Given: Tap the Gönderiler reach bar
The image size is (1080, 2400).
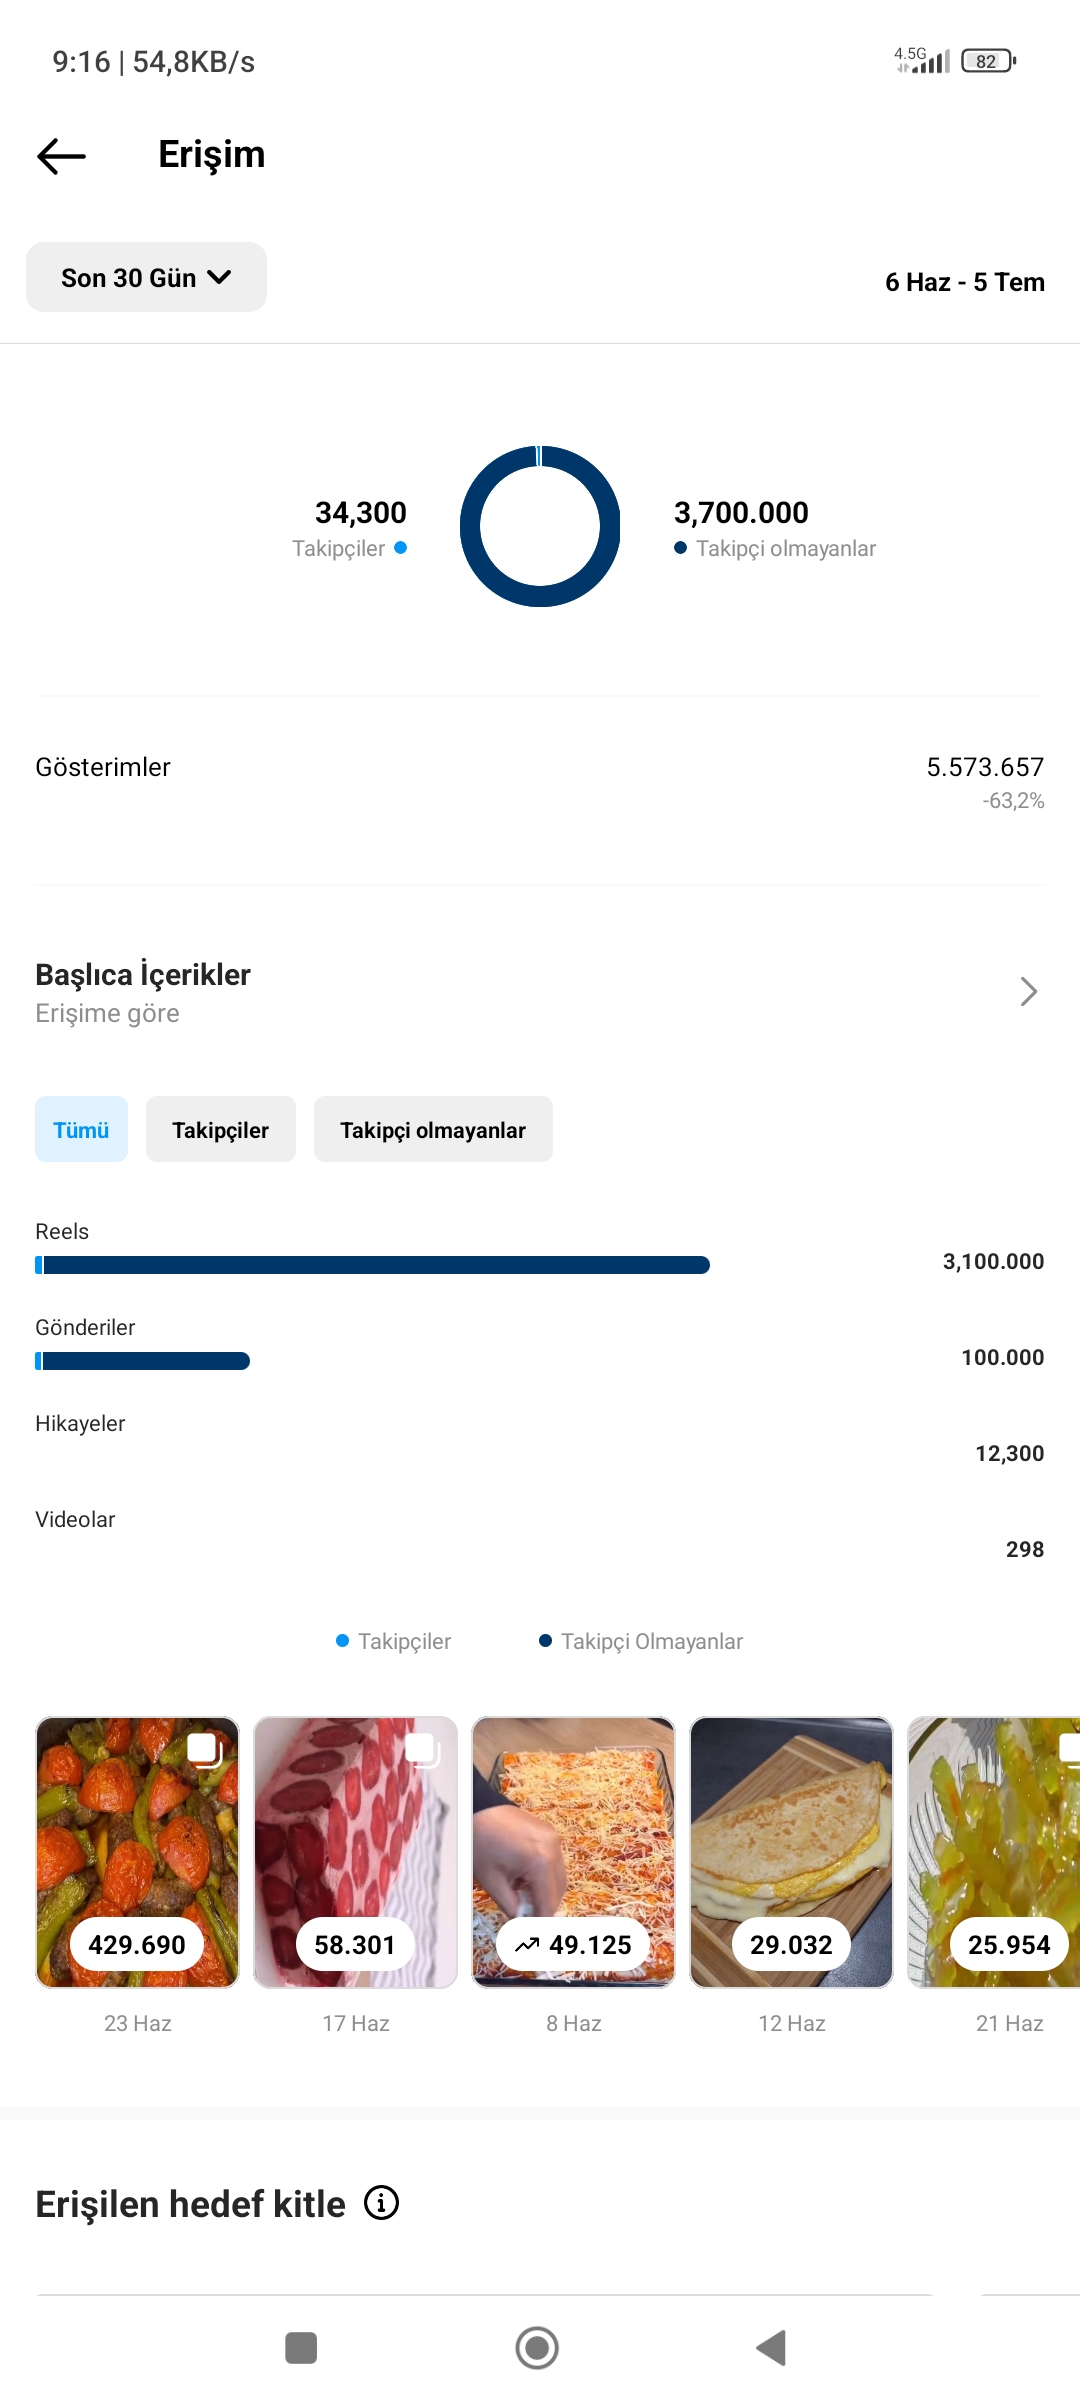Looking at the screenshot, I should pos(142,1361).
